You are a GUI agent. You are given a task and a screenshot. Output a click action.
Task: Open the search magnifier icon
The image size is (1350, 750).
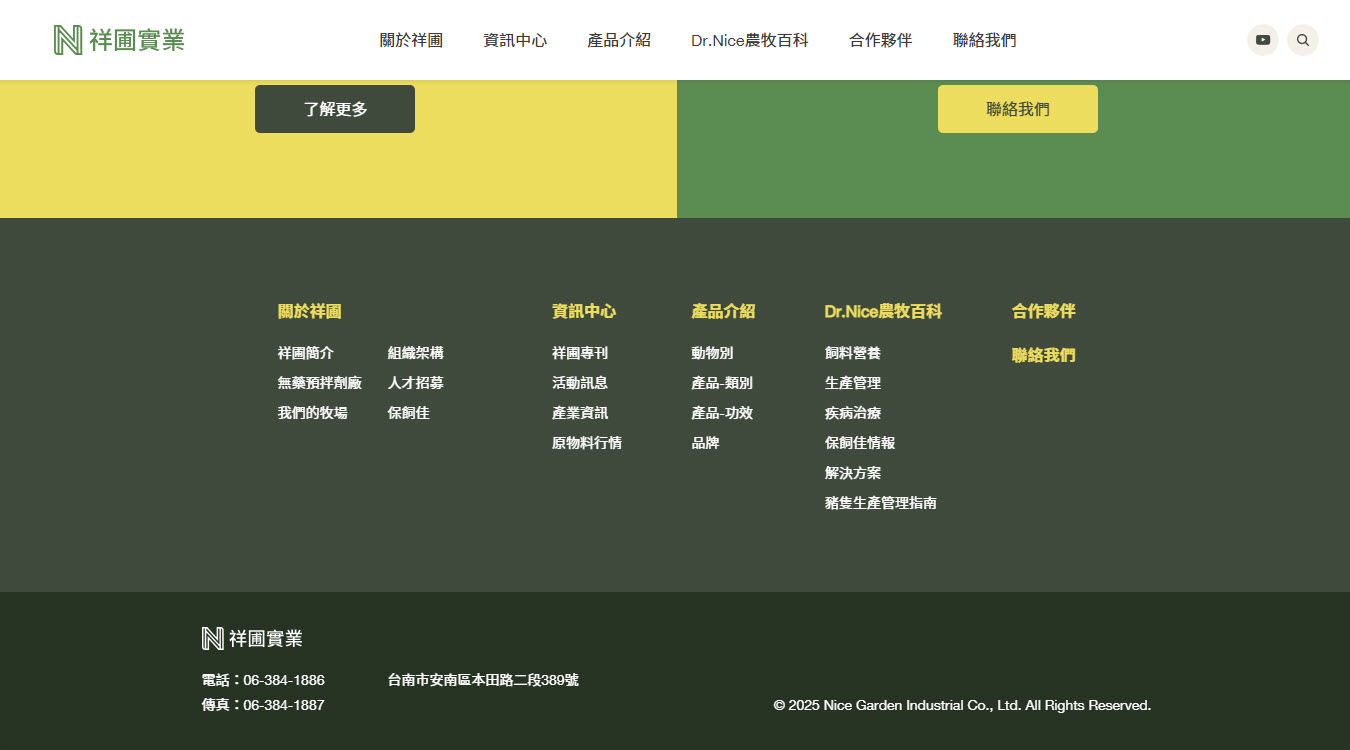point(1302,40)
